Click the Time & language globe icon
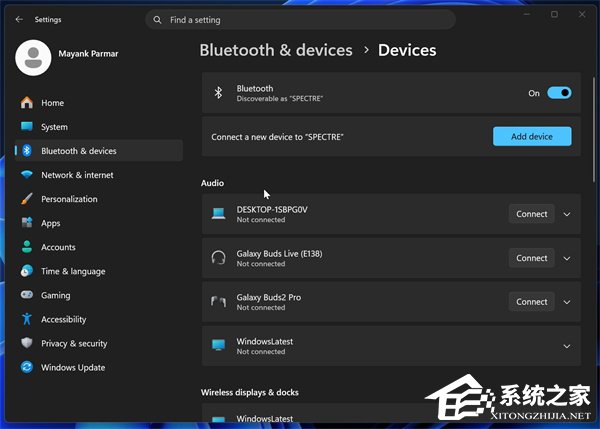Viewport: 600px width, 429px height. 27,271
